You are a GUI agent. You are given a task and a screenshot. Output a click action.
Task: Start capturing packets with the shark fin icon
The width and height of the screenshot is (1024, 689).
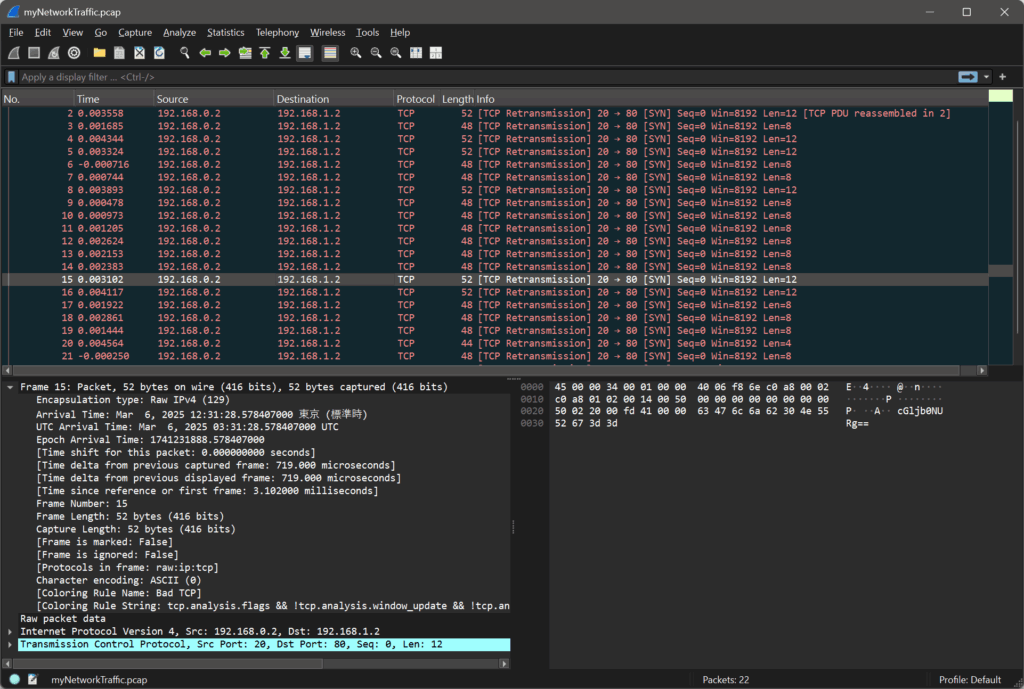click(14, 53)
